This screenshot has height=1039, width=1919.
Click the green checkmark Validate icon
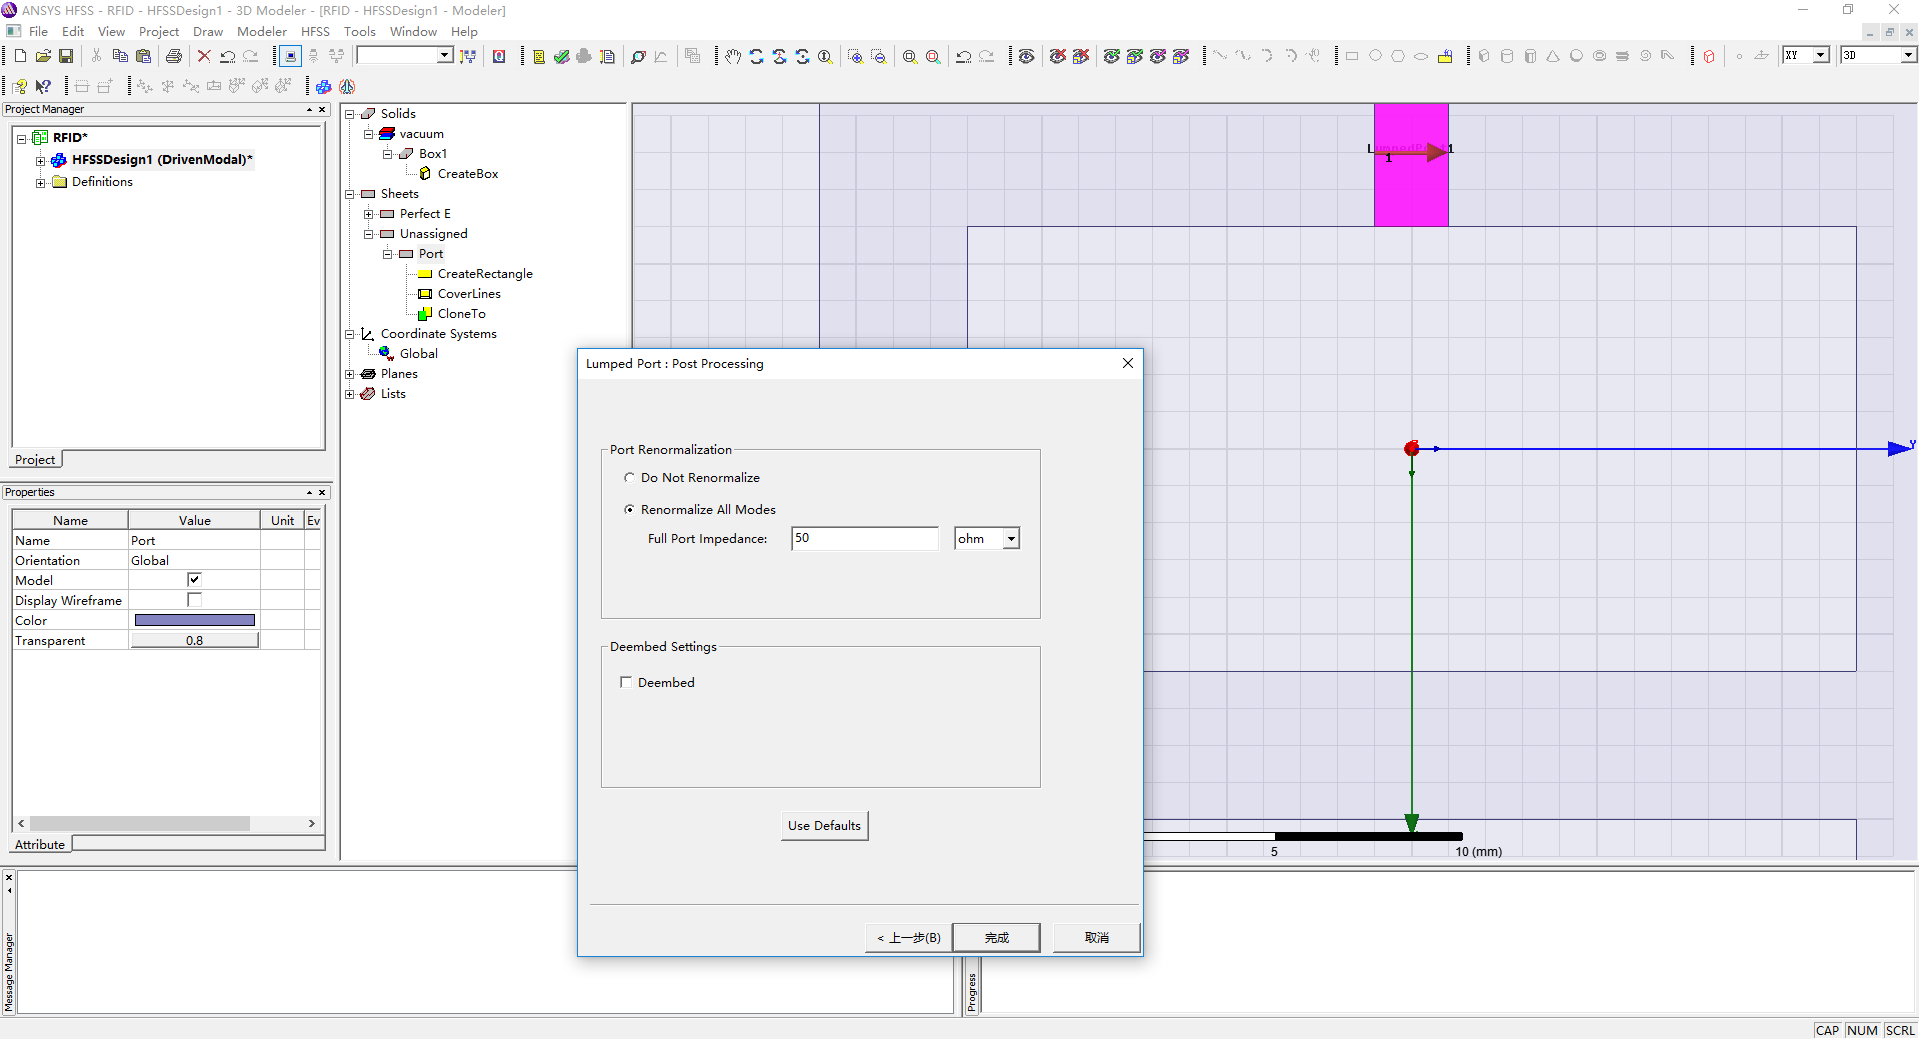(561, 56)
